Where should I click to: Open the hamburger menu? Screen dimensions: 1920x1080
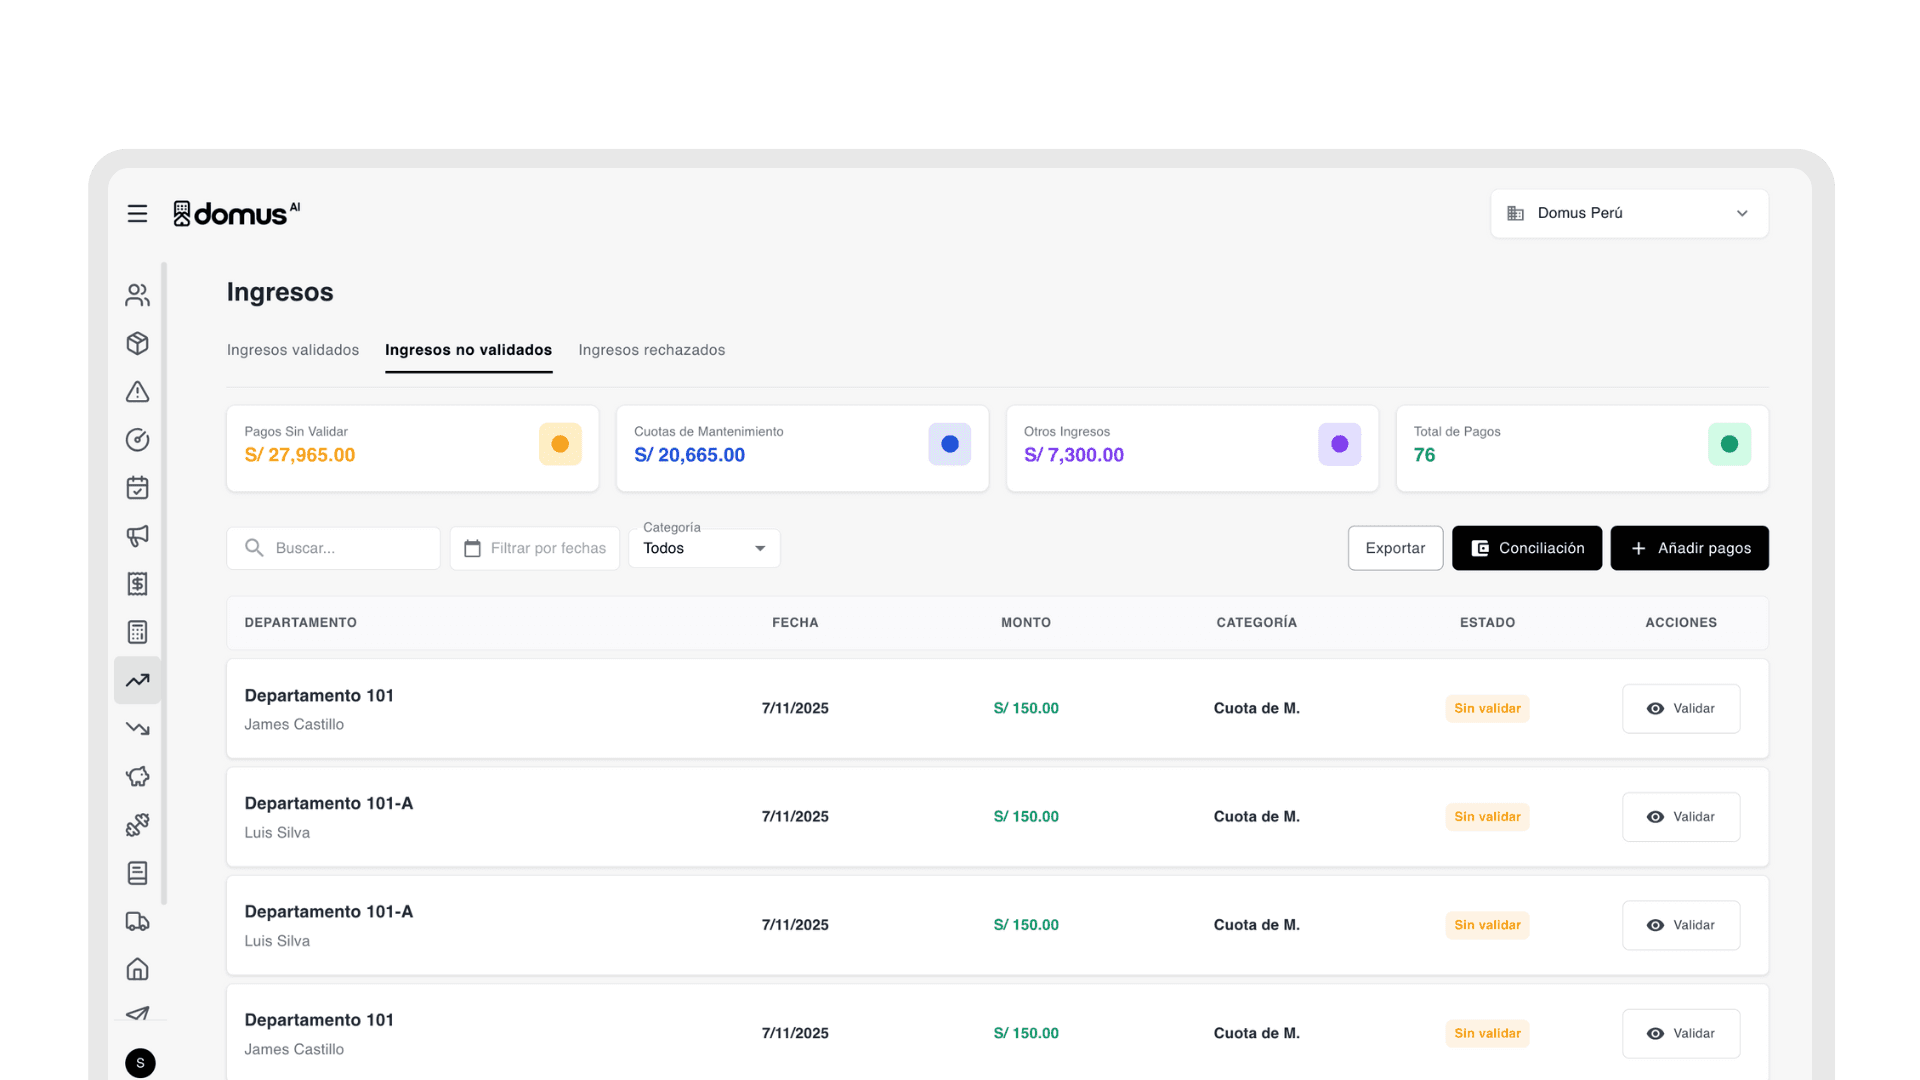137,213
